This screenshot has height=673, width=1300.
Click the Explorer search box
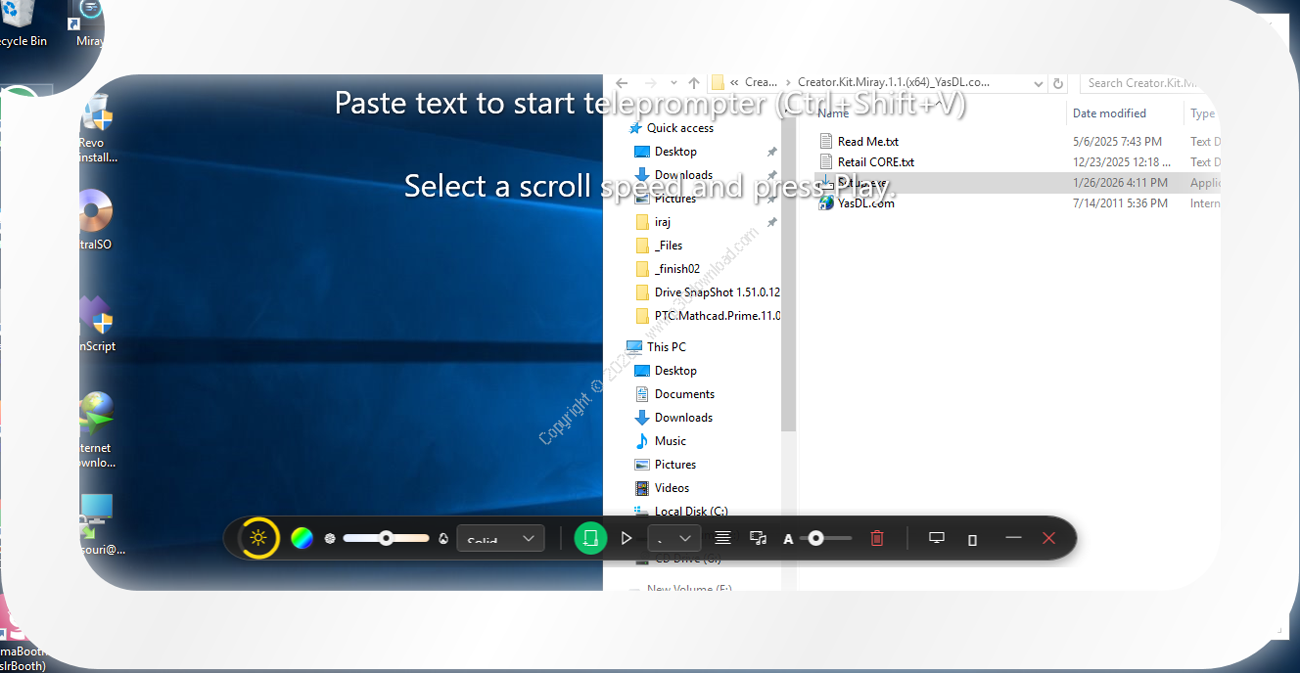click(x=1148, y=83)
